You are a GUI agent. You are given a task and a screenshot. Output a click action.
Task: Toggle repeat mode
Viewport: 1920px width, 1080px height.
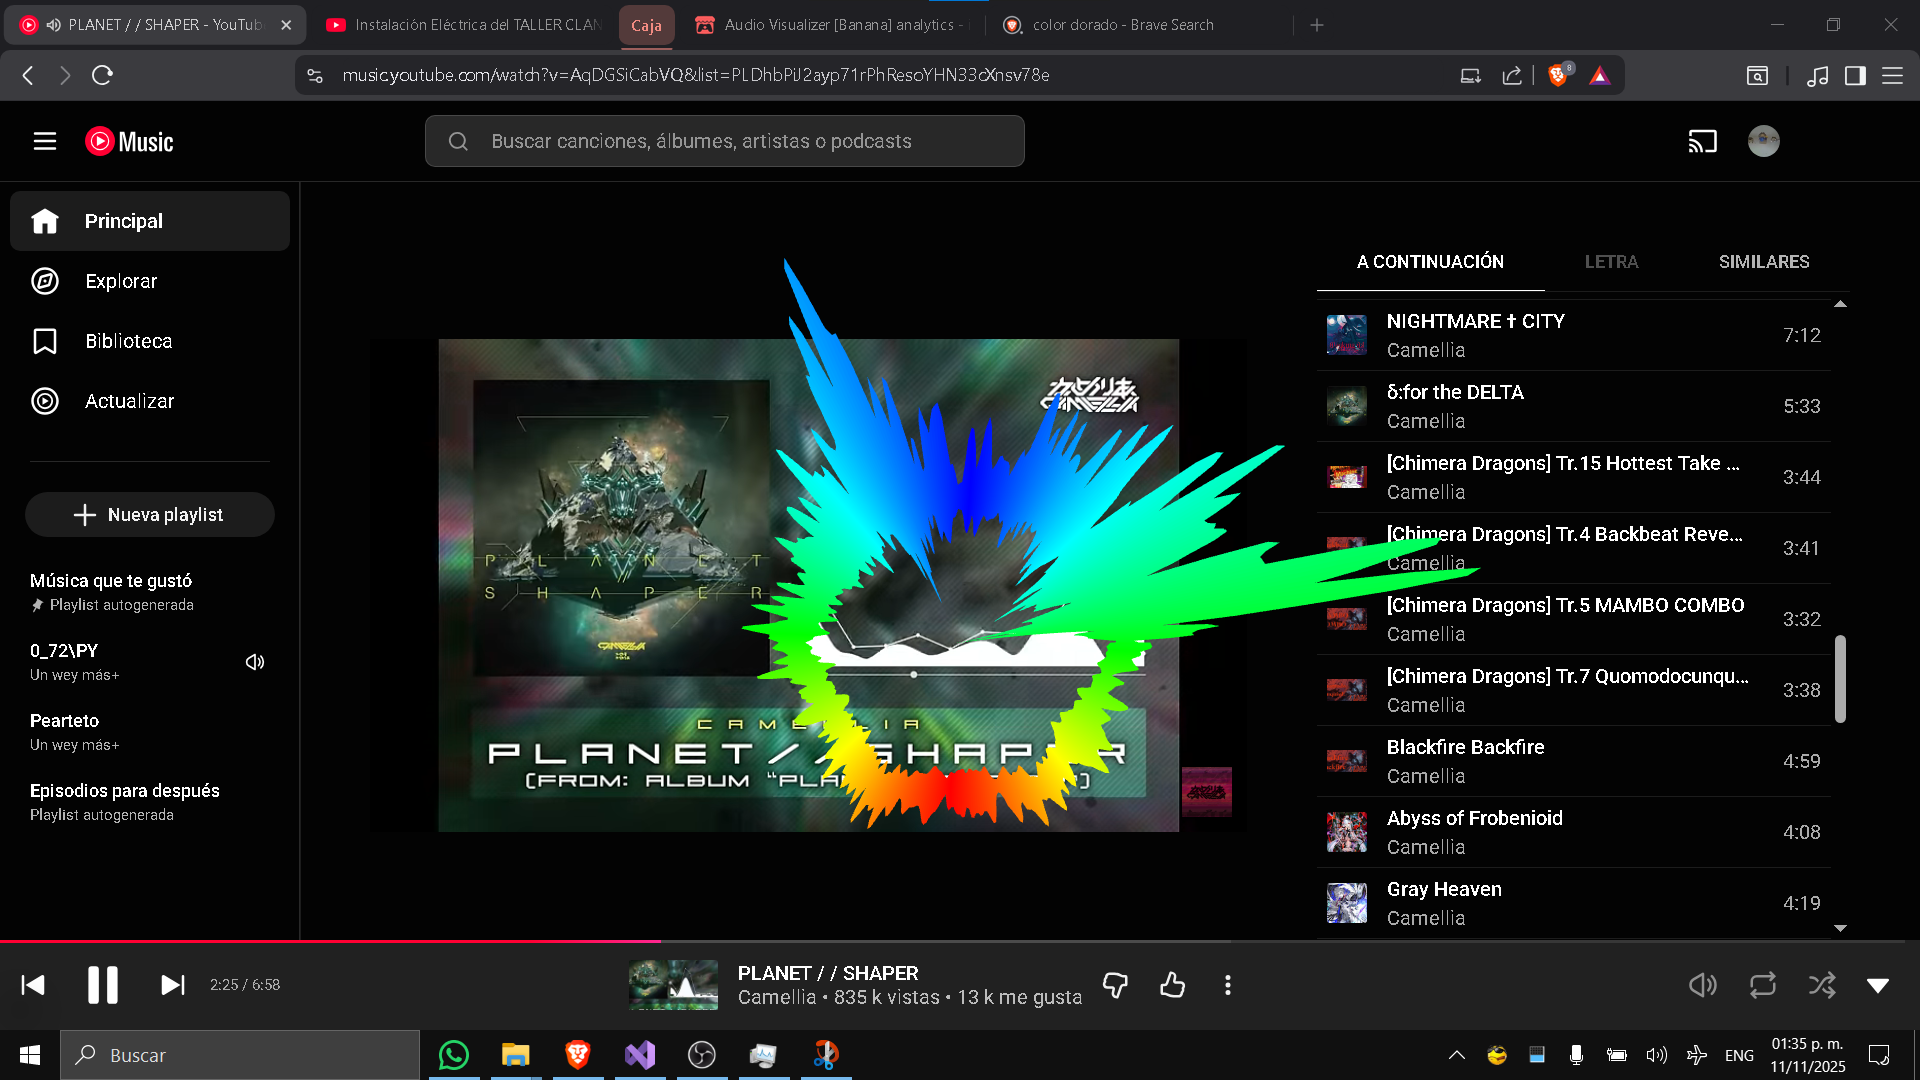[x=1762, y=985]
